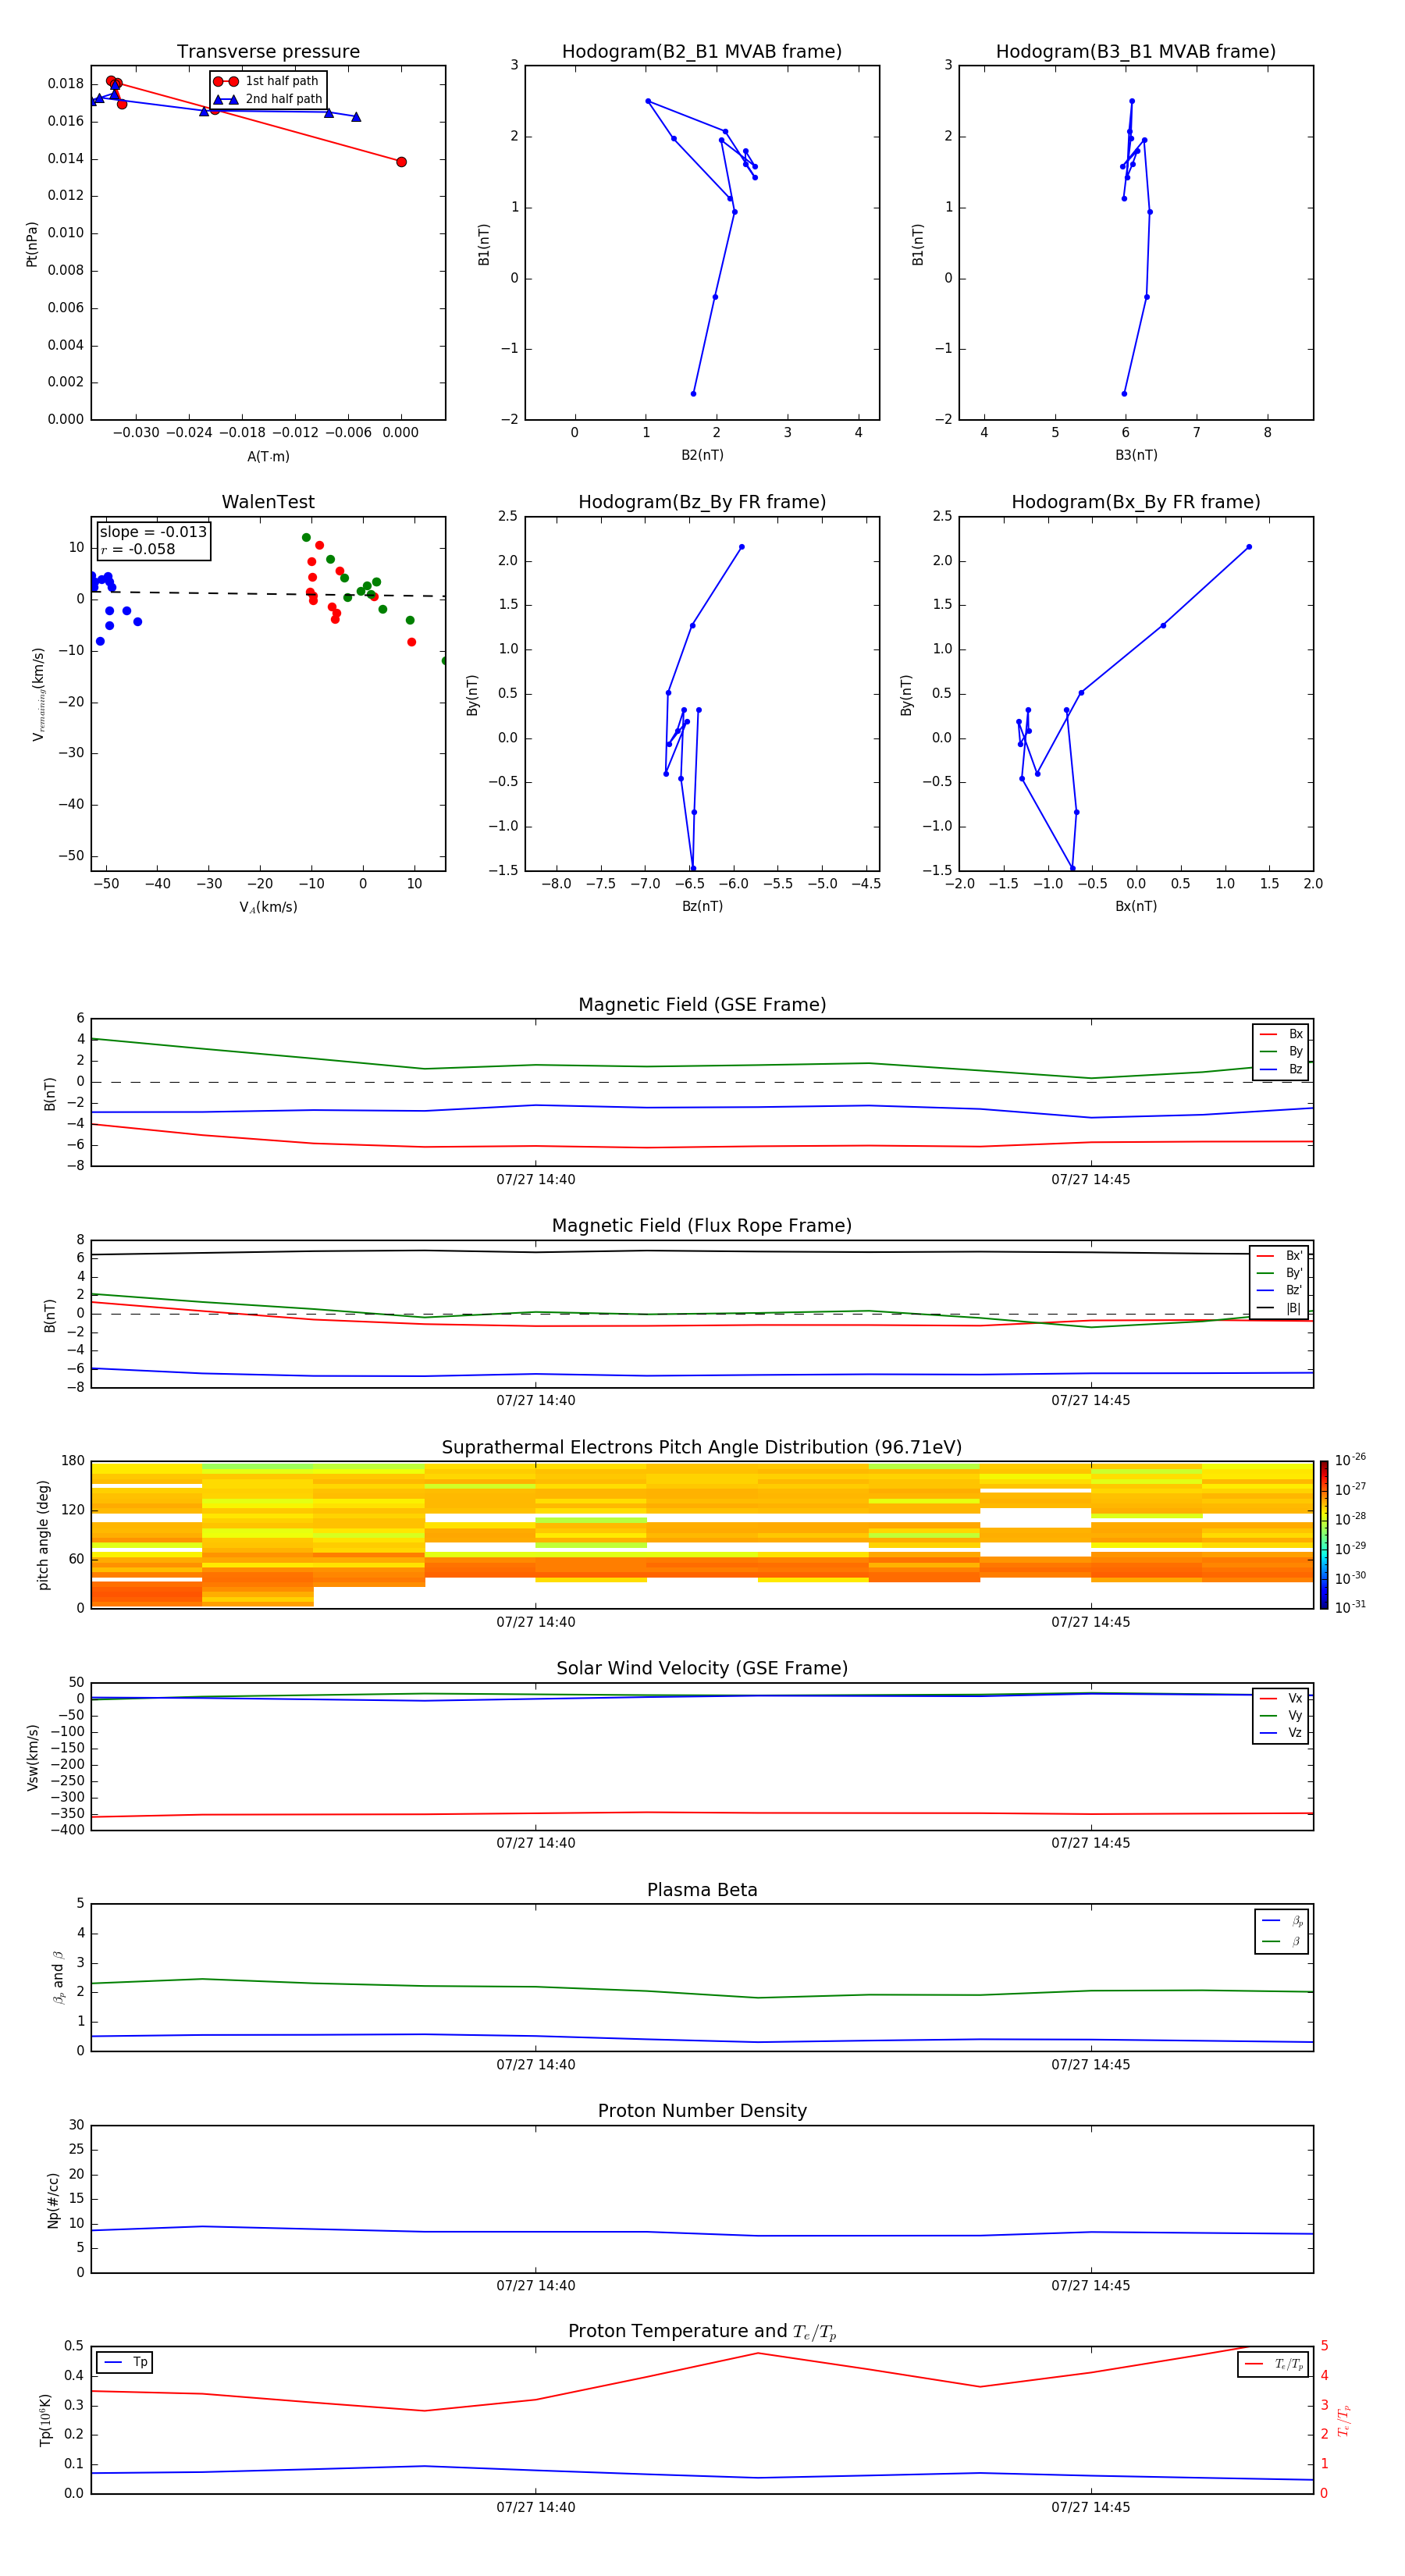Viewport: 1405px width, 2576px height.
Task: Click the 'Np(#/cc)' axis label
Action: (53, 2200)
